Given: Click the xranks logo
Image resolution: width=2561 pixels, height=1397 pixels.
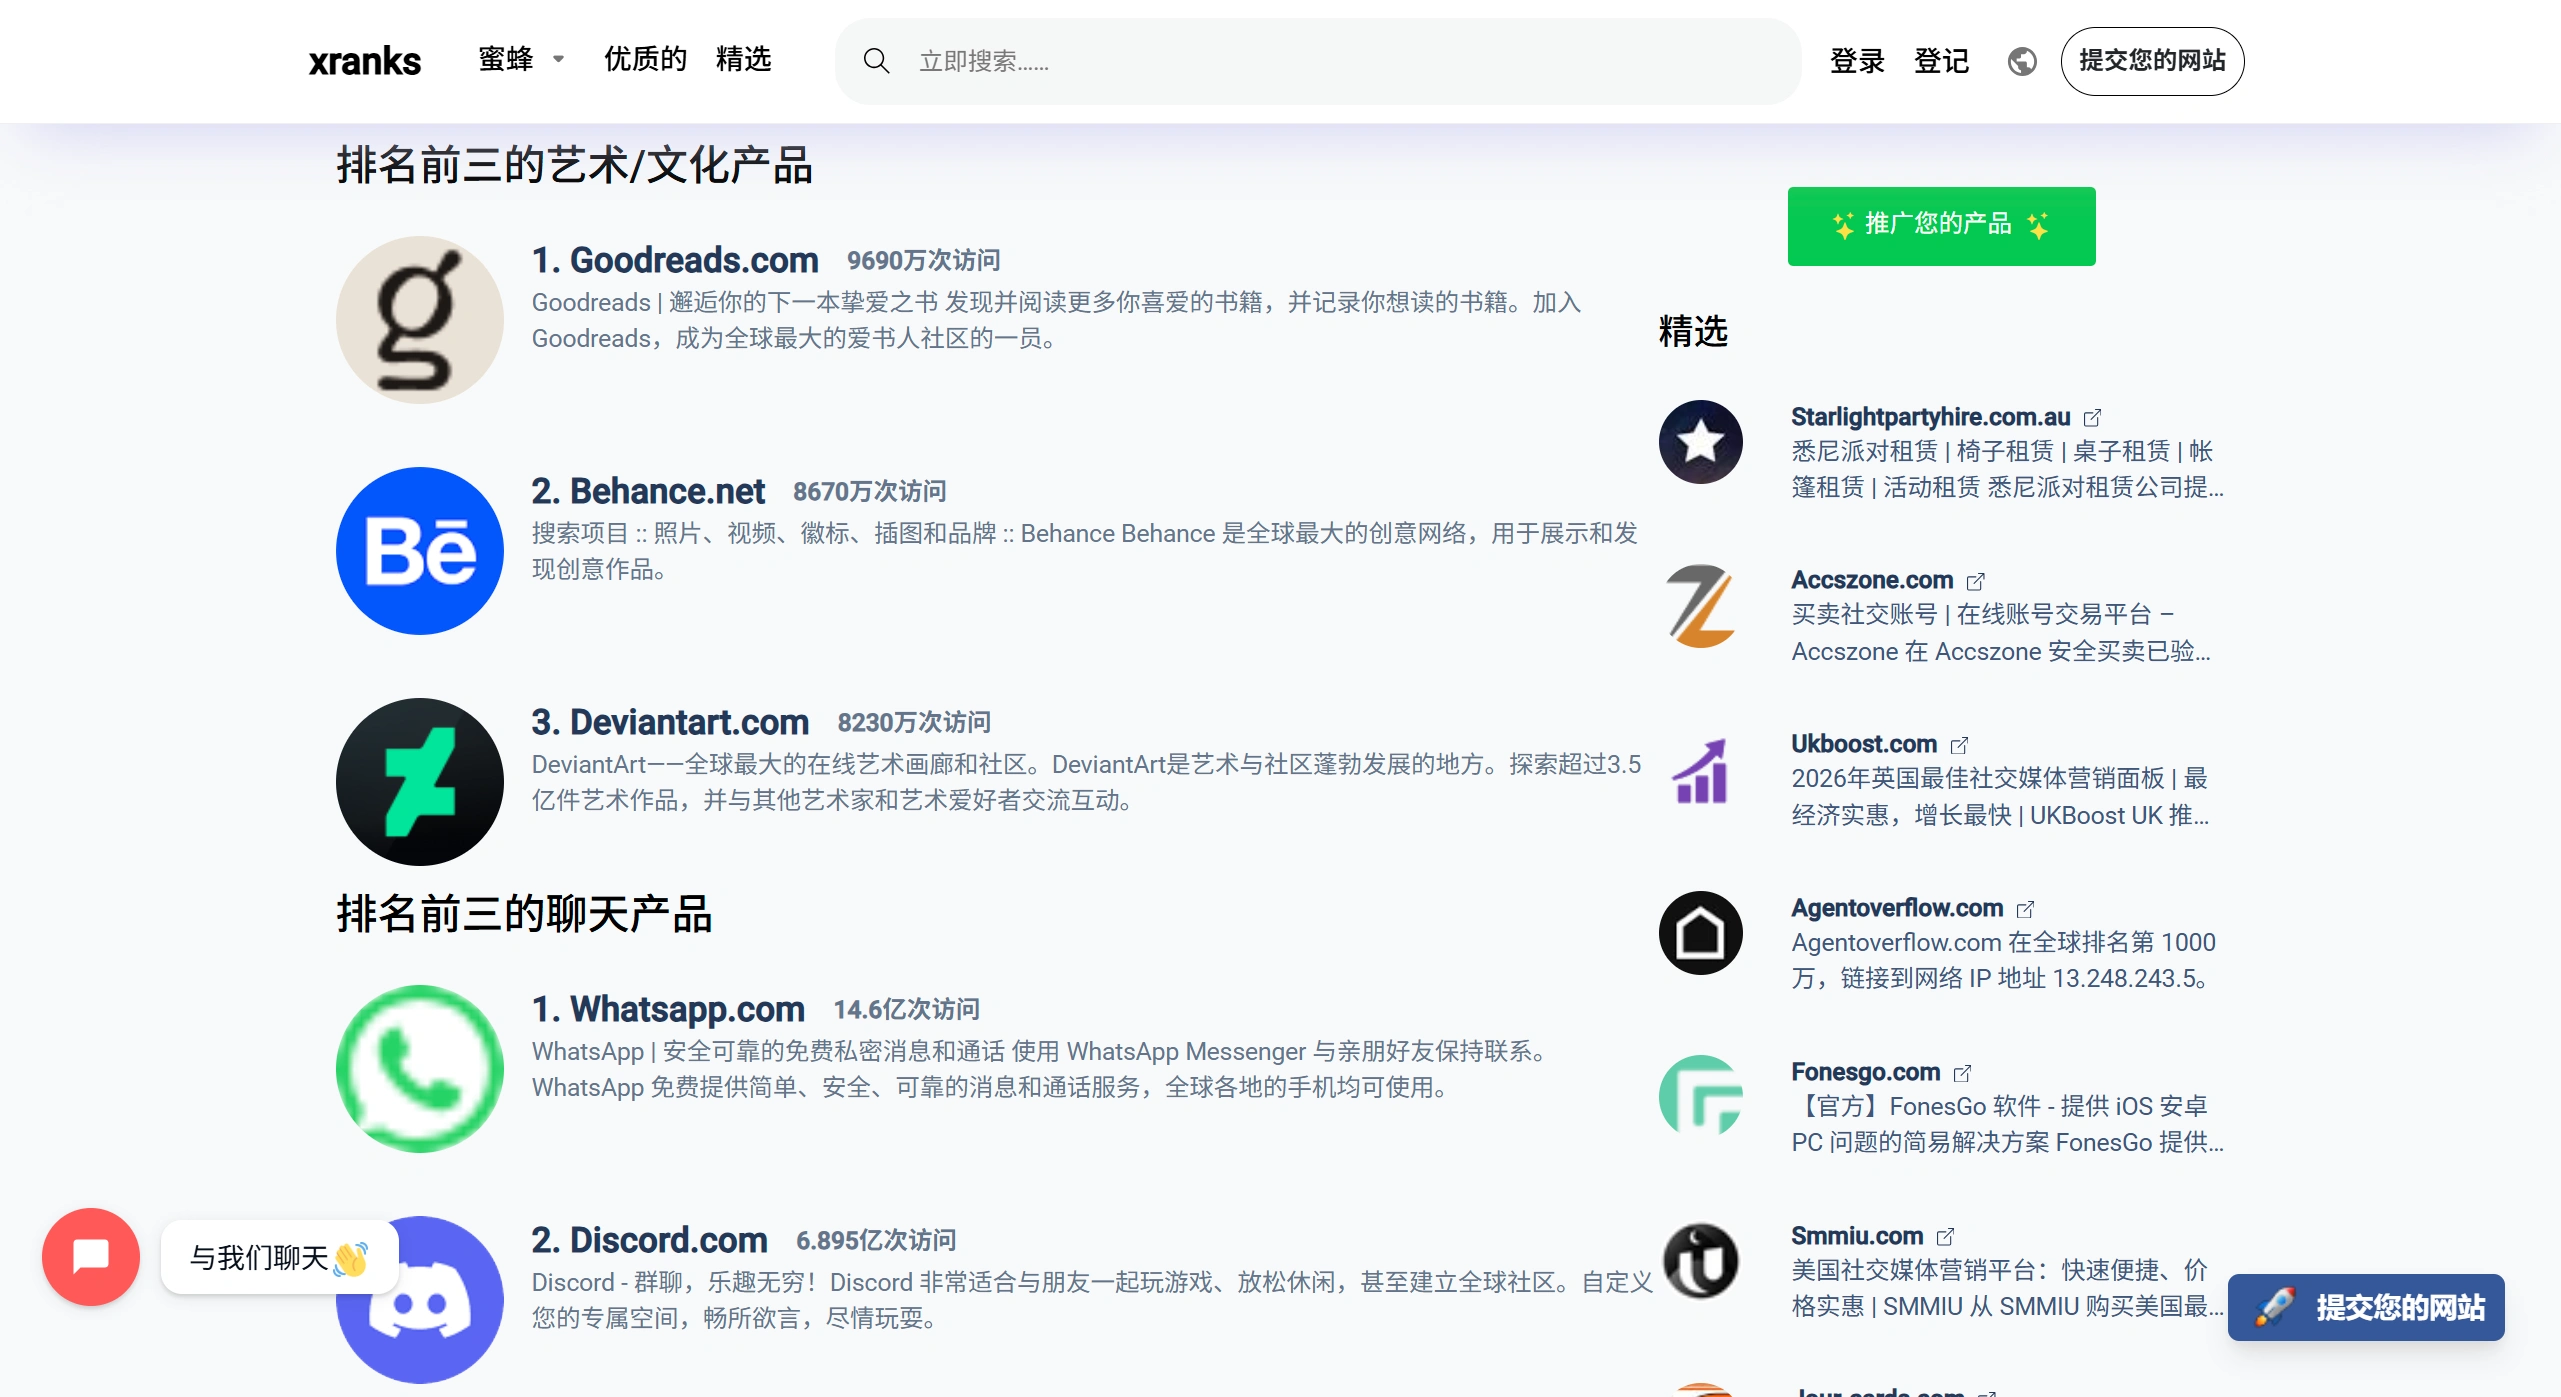Looking at the screenshot, I should [364, 61].
